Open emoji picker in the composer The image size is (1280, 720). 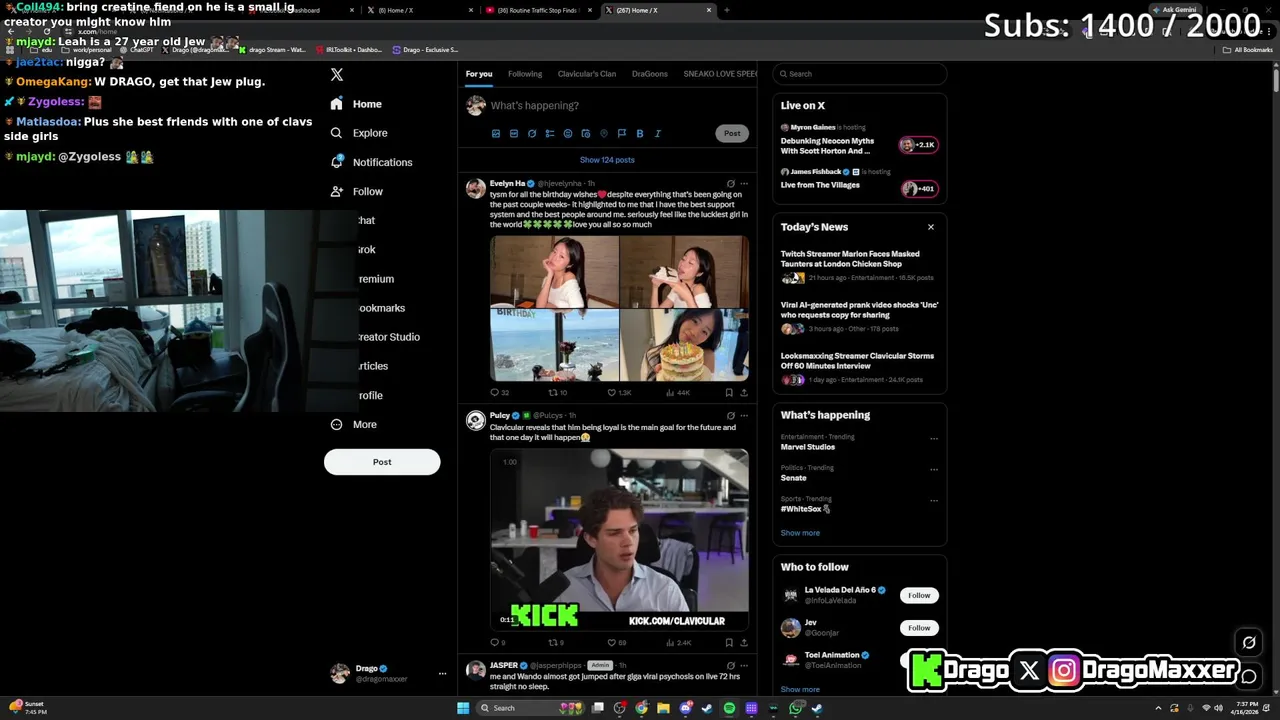pos(568,133)
